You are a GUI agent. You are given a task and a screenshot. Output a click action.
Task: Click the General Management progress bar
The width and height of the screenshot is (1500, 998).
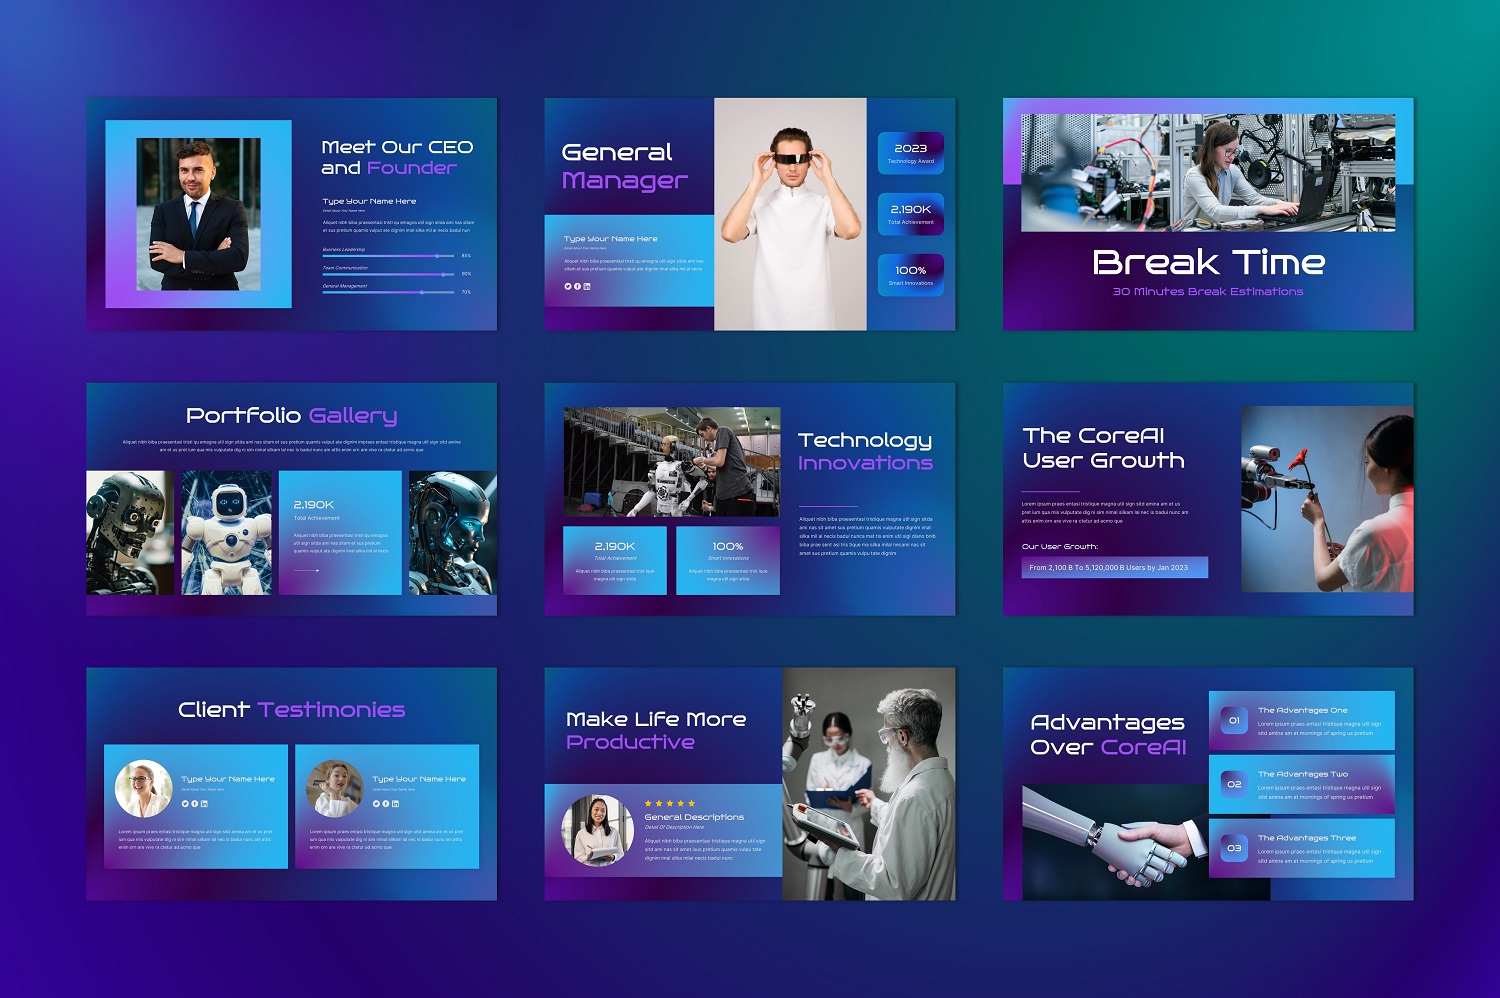click(388, 292)
